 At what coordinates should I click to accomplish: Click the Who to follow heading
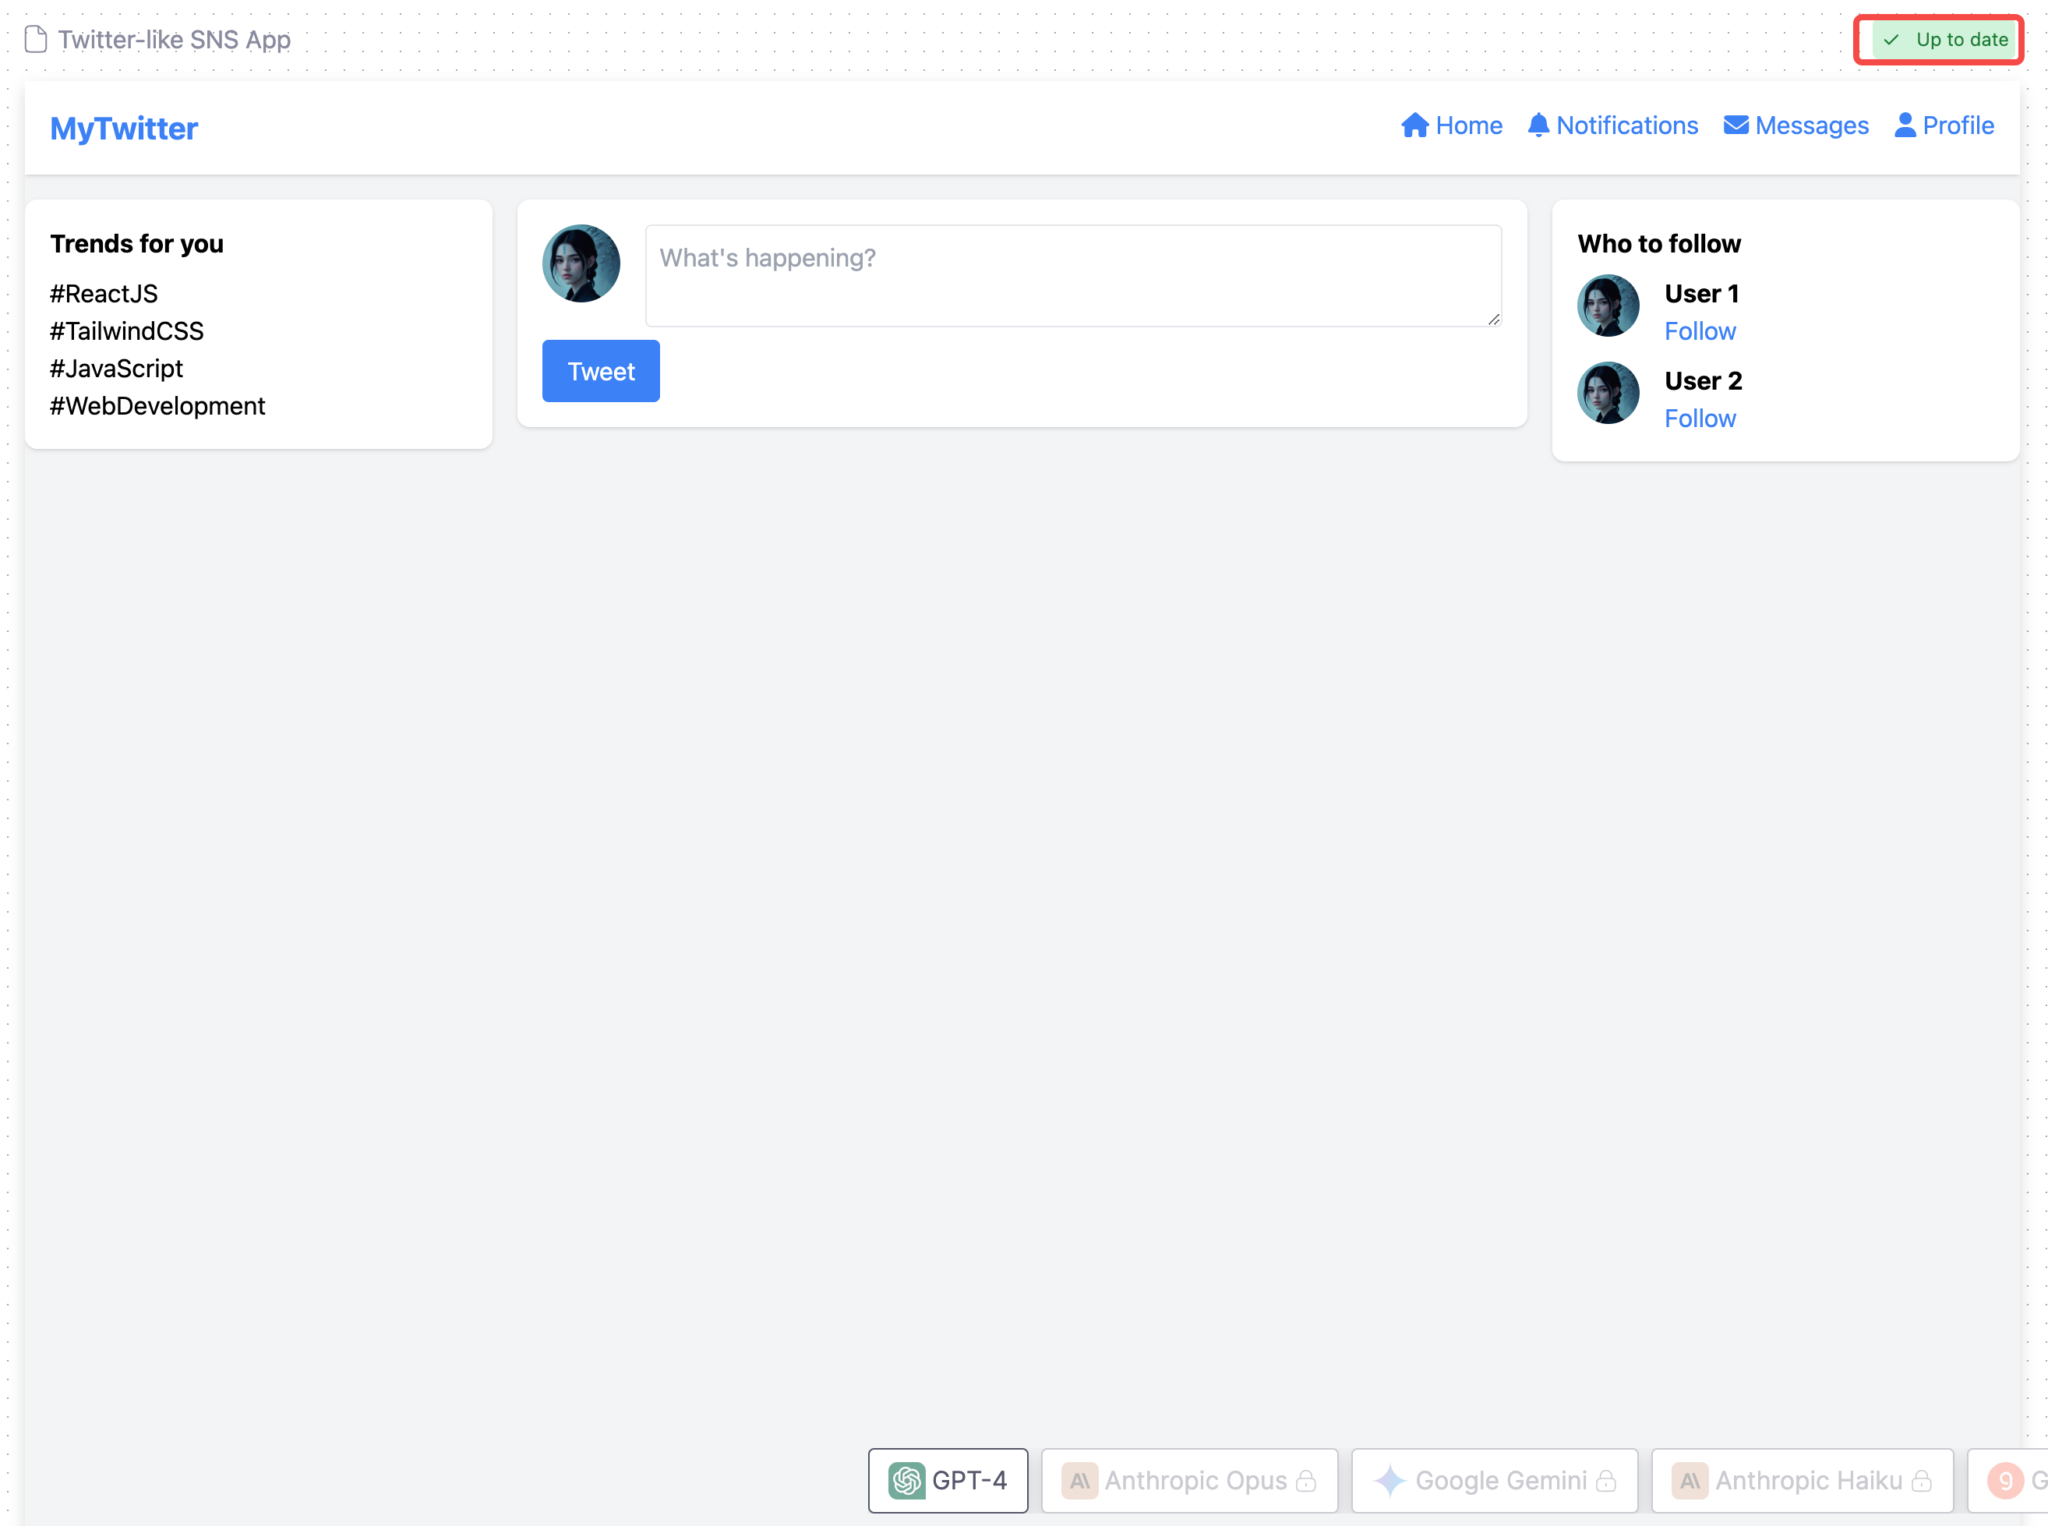click(x=1659, y=244)
